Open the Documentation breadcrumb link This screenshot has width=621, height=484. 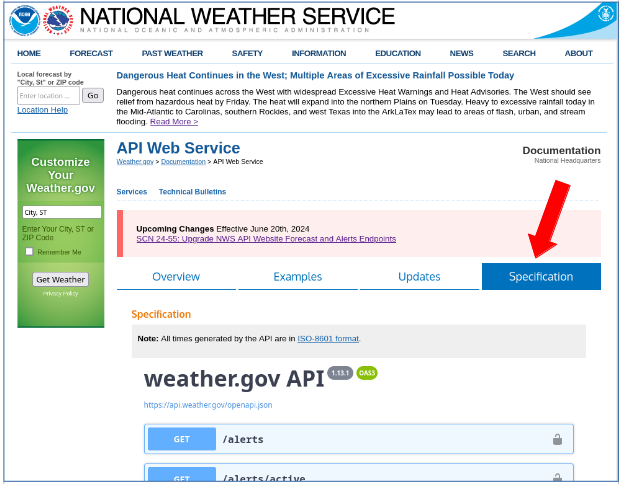point(183,162)
